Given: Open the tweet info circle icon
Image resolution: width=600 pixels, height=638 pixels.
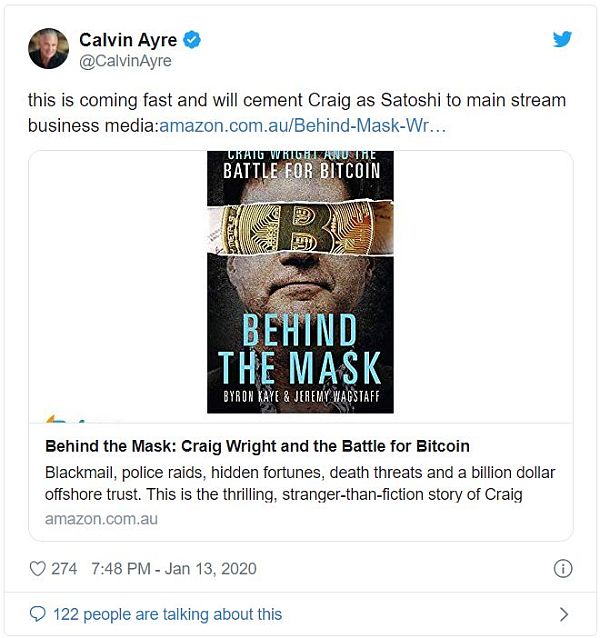Looking at the screenshot, I should (x=563, y=568).
